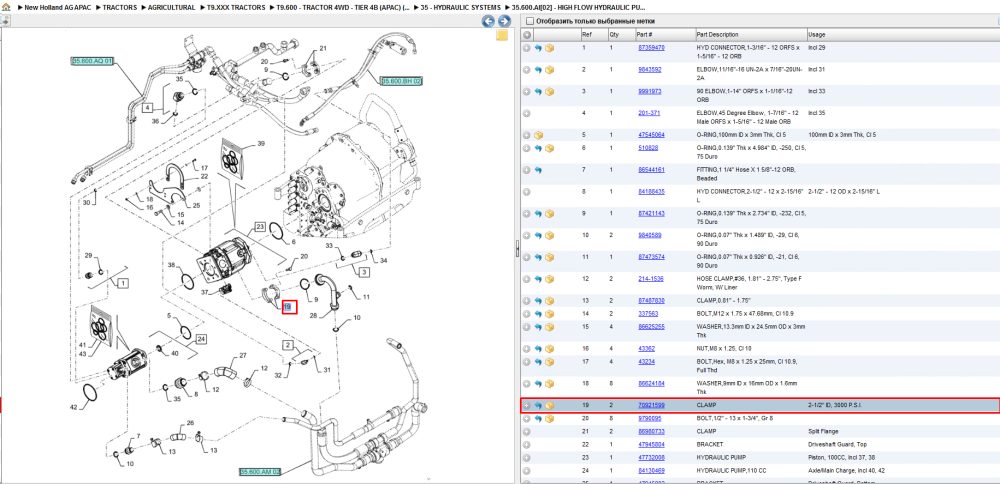Open 'AGRICULTURAL' breadcrumb
This screenshot has height=484, width=1000.
[172, 7]
